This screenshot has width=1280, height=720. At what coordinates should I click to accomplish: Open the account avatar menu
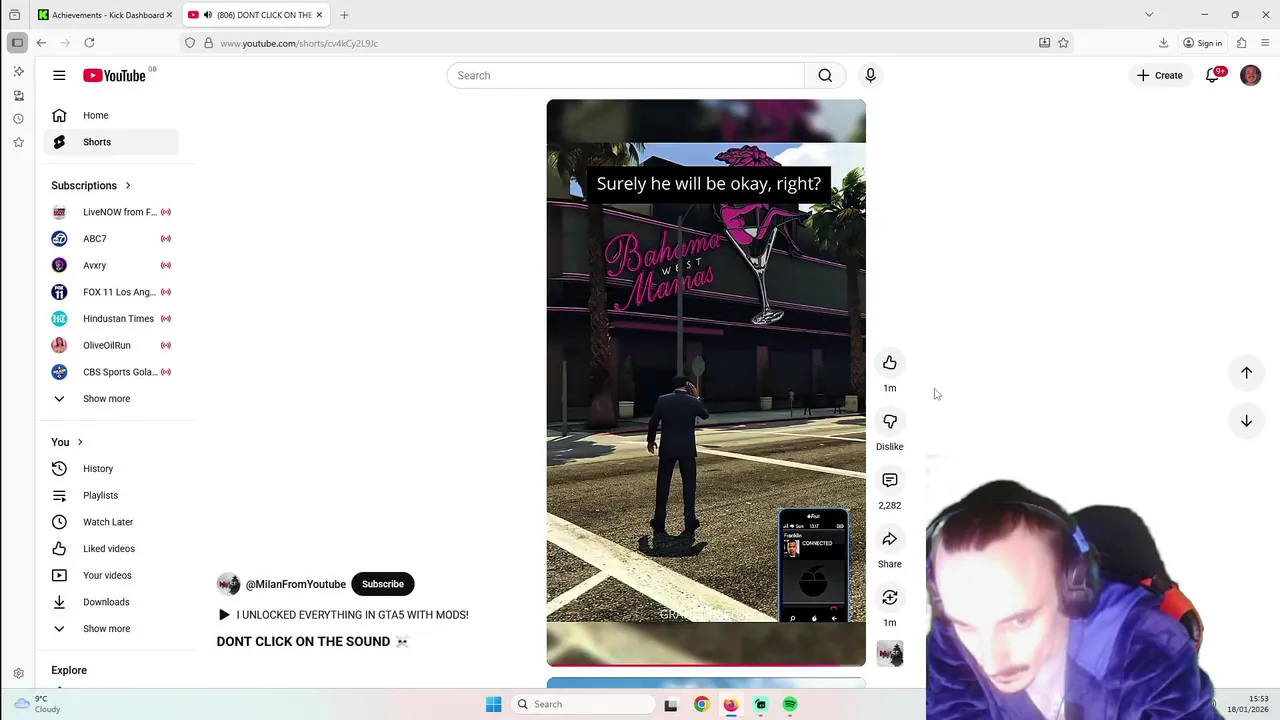(1250, 75)
